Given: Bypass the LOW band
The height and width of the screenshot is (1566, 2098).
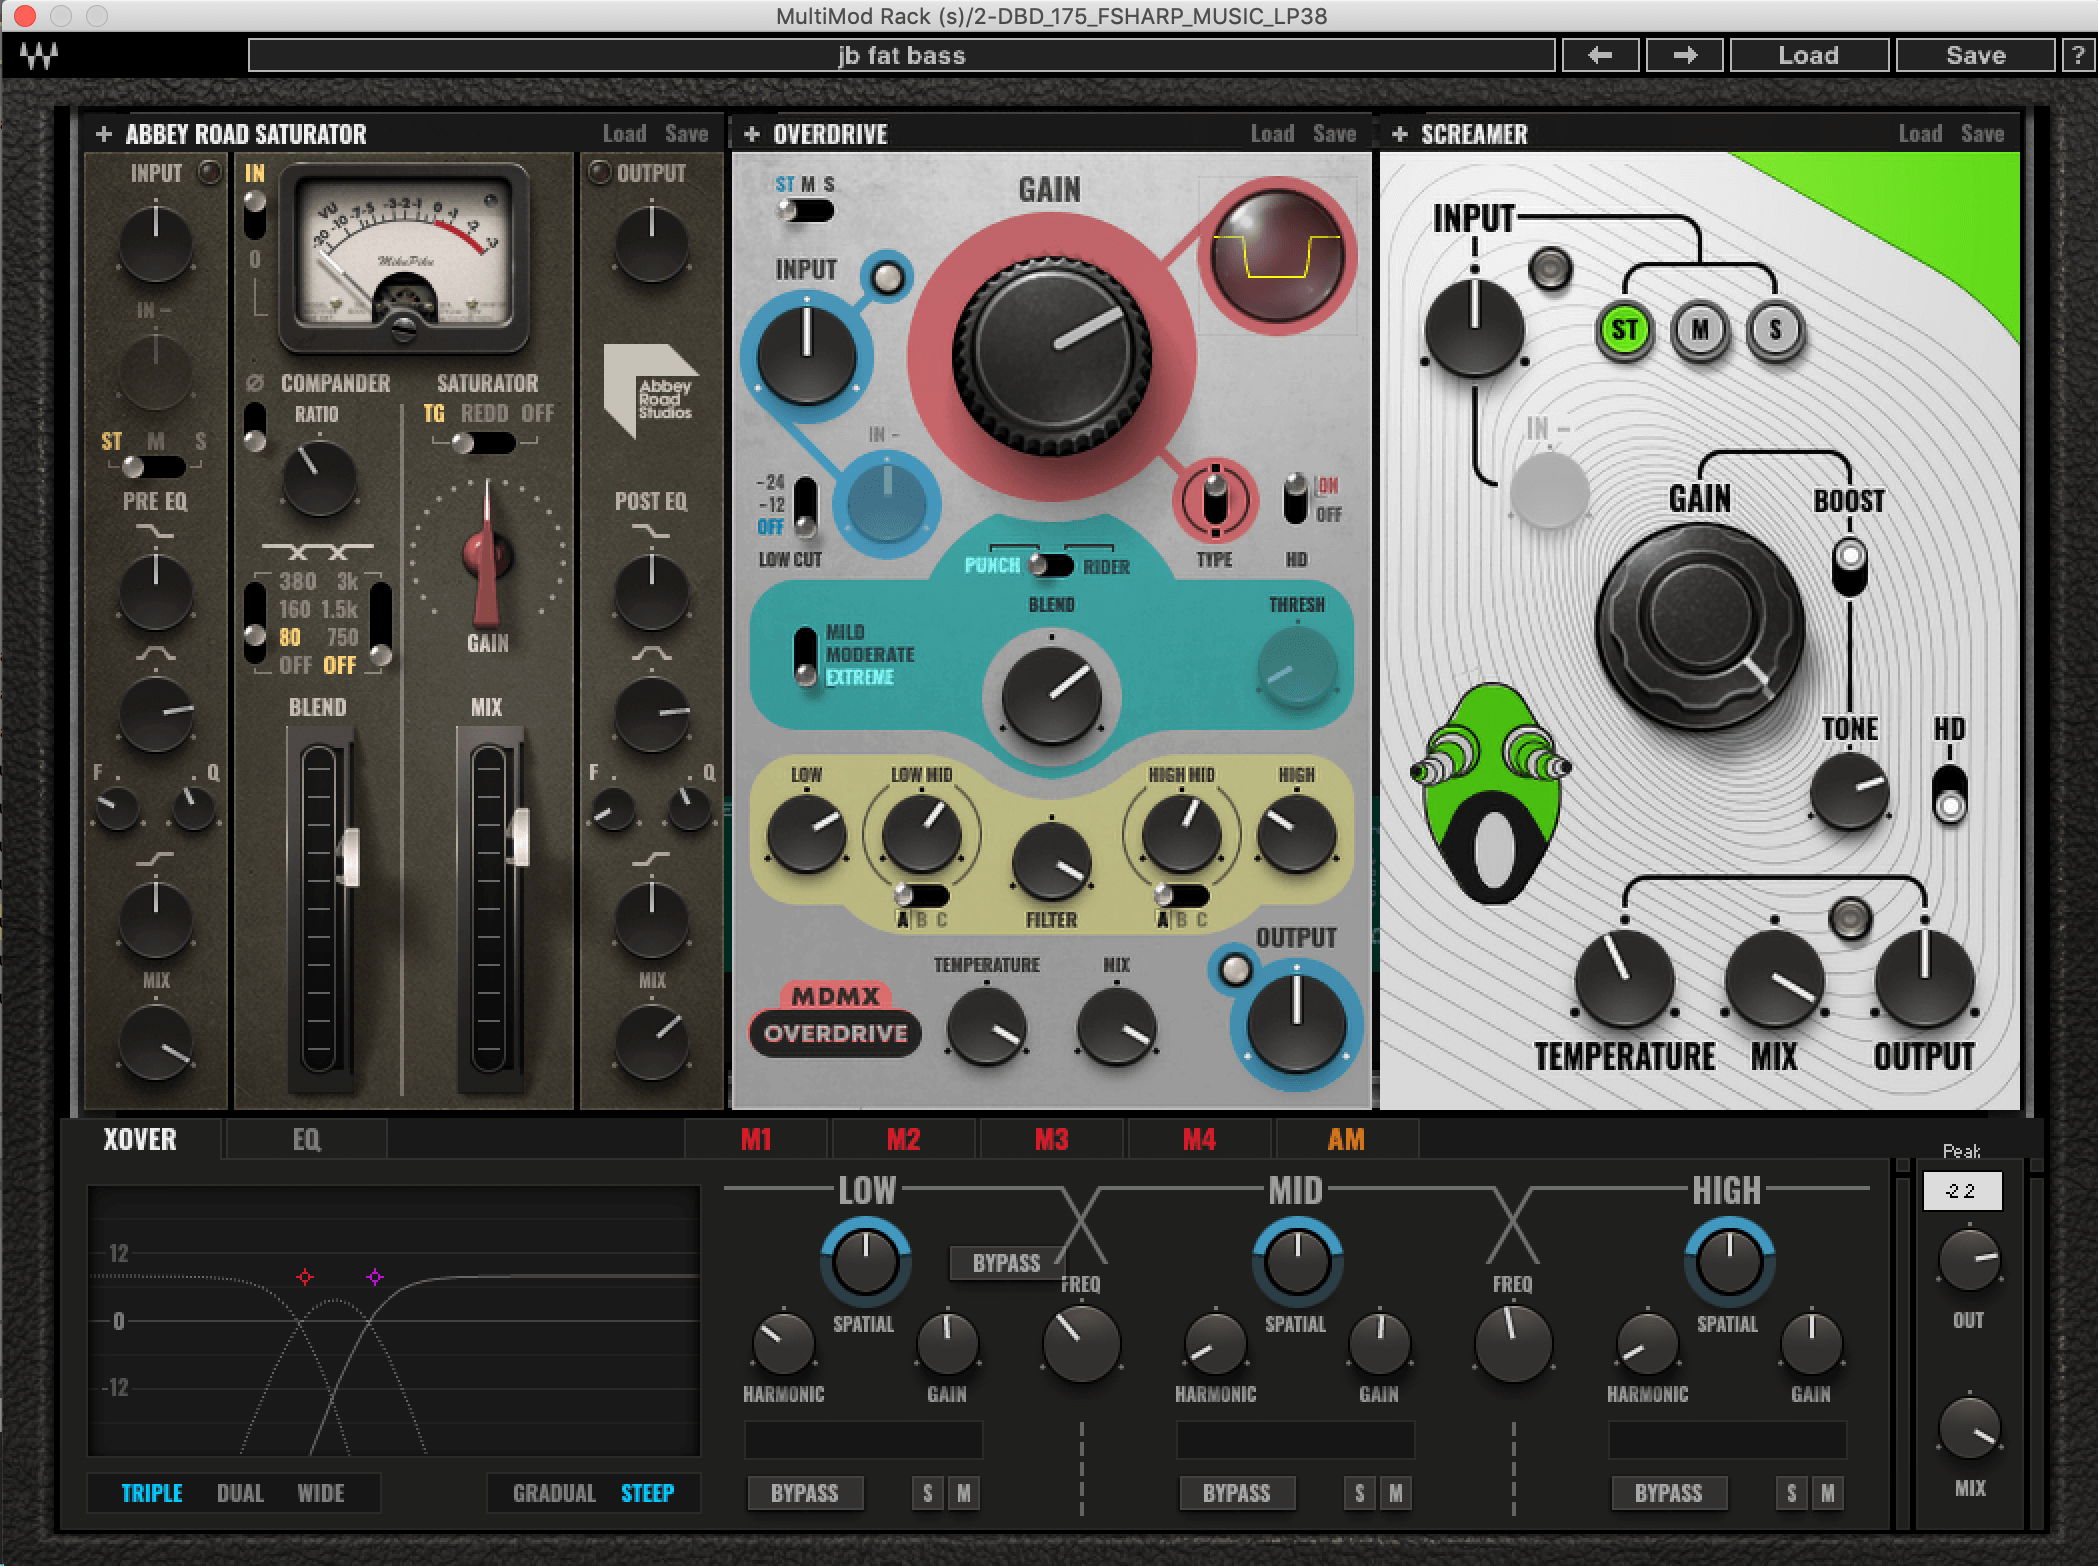Looking at the screenshot, I should point(805,1493).
